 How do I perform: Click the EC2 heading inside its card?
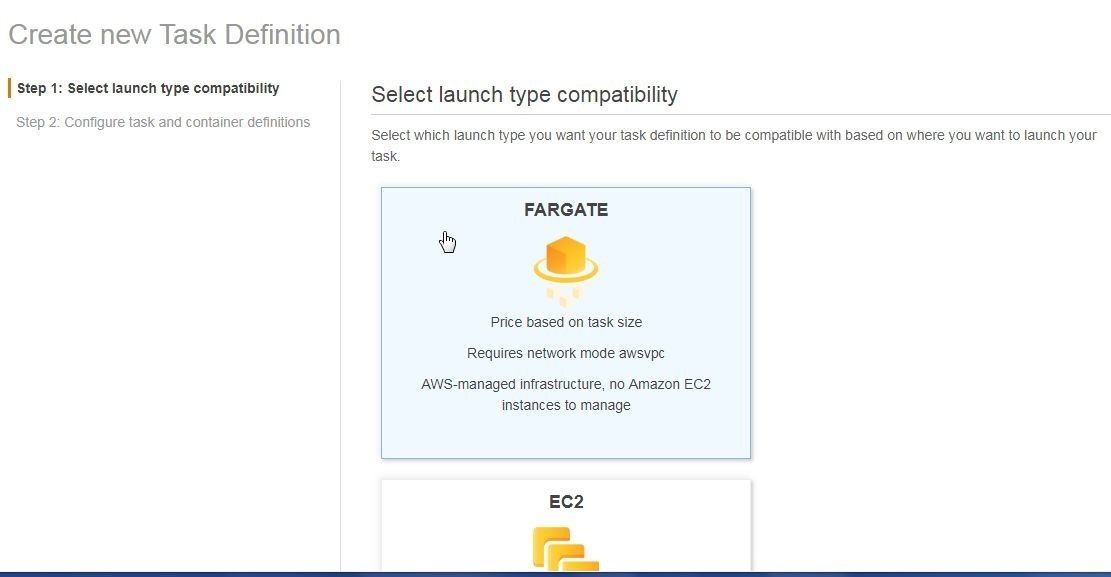[566, 502]
